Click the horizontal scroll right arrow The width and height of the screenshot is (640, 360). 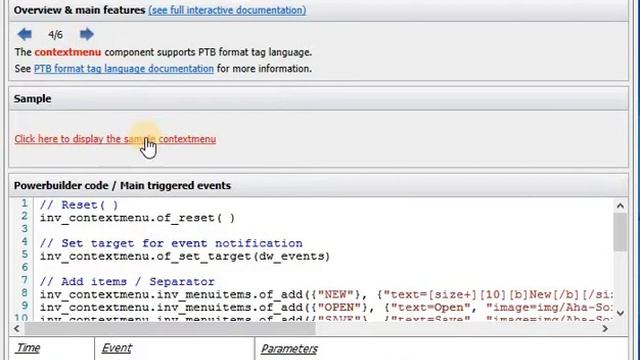[x=605, y=328]
